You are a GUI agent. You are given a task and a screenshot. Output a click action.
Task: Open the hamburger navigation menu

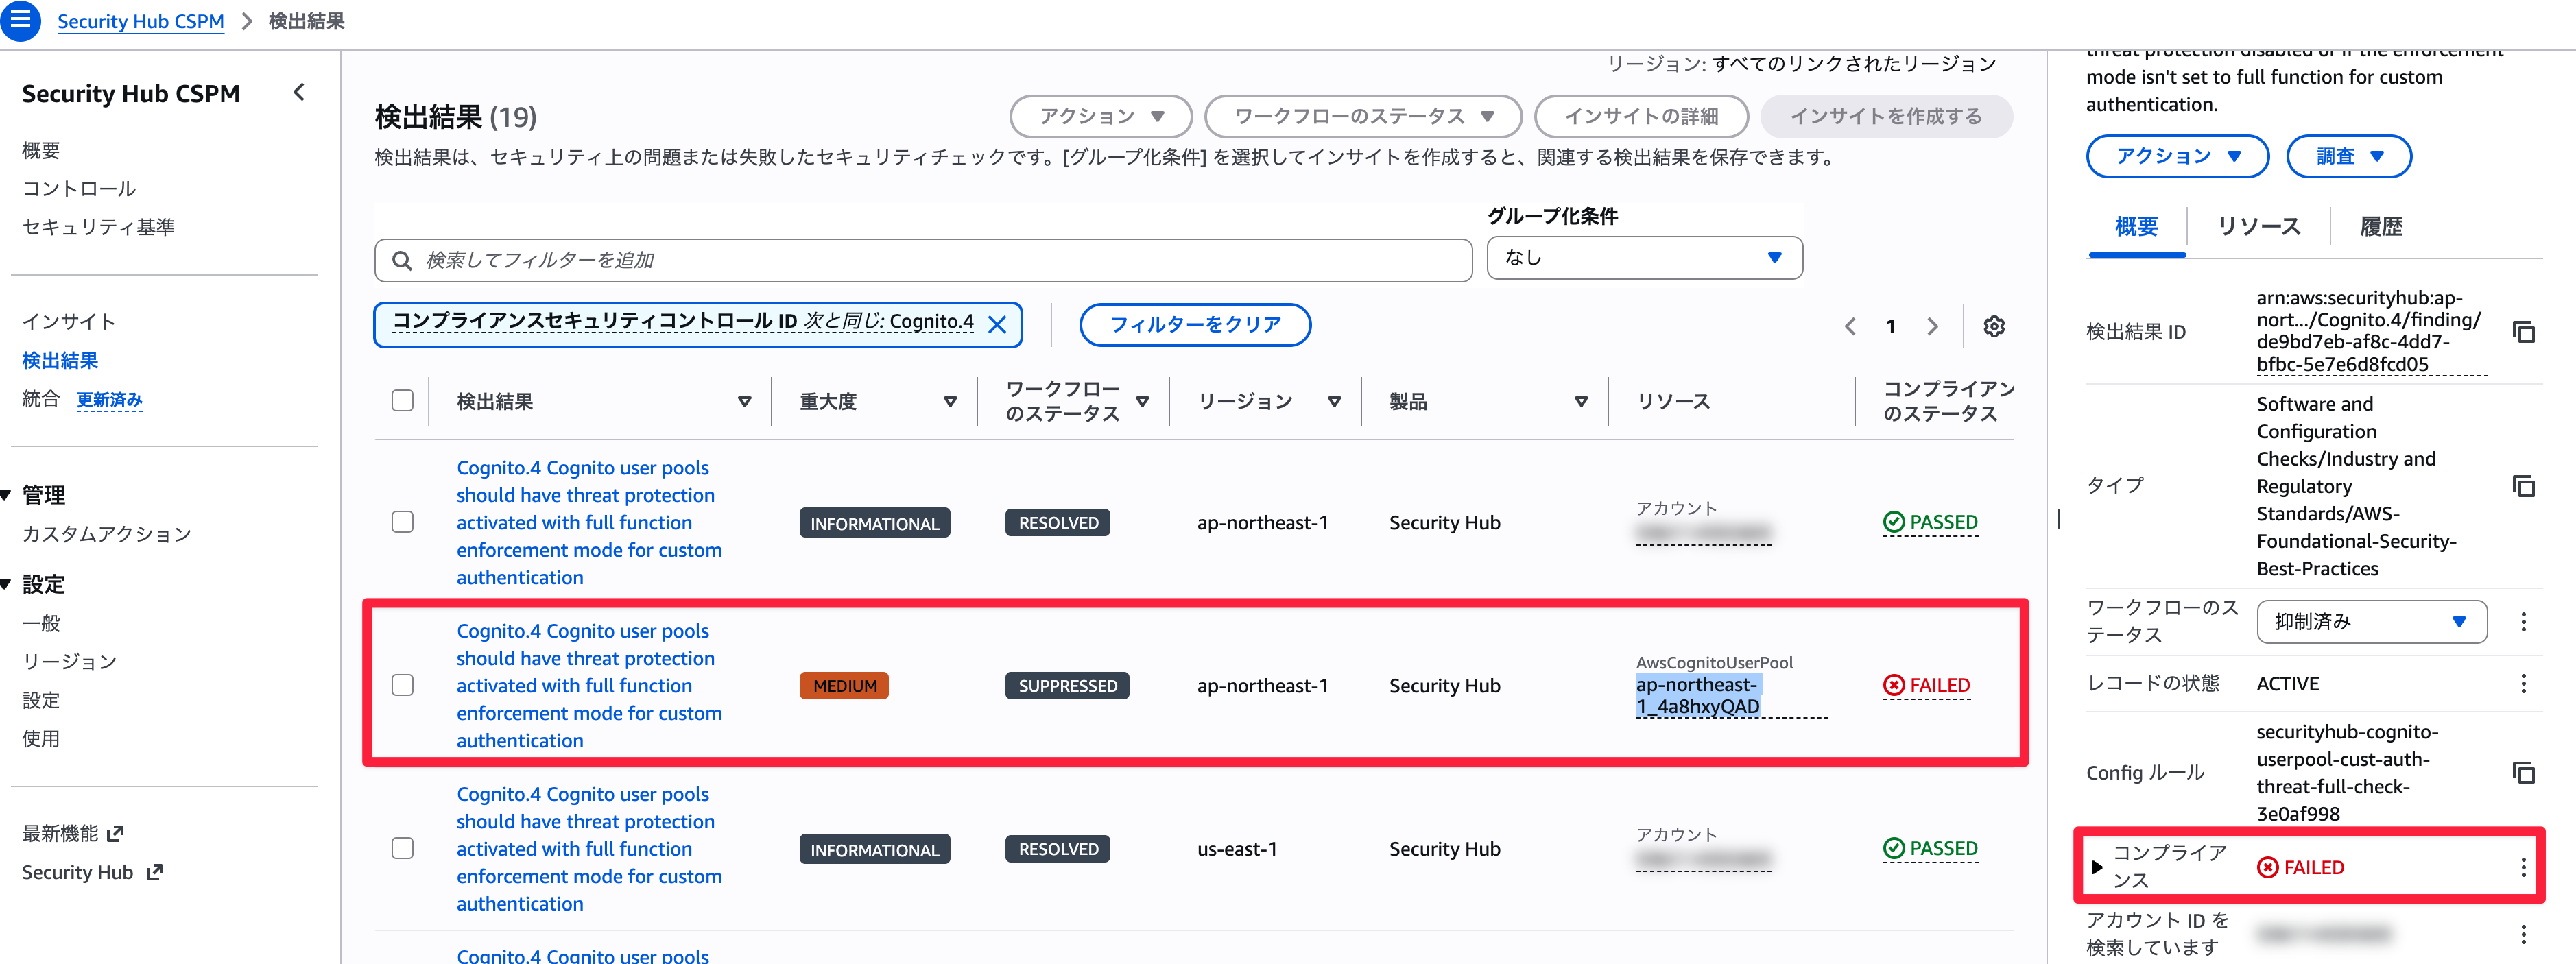[x=20, y=20]
